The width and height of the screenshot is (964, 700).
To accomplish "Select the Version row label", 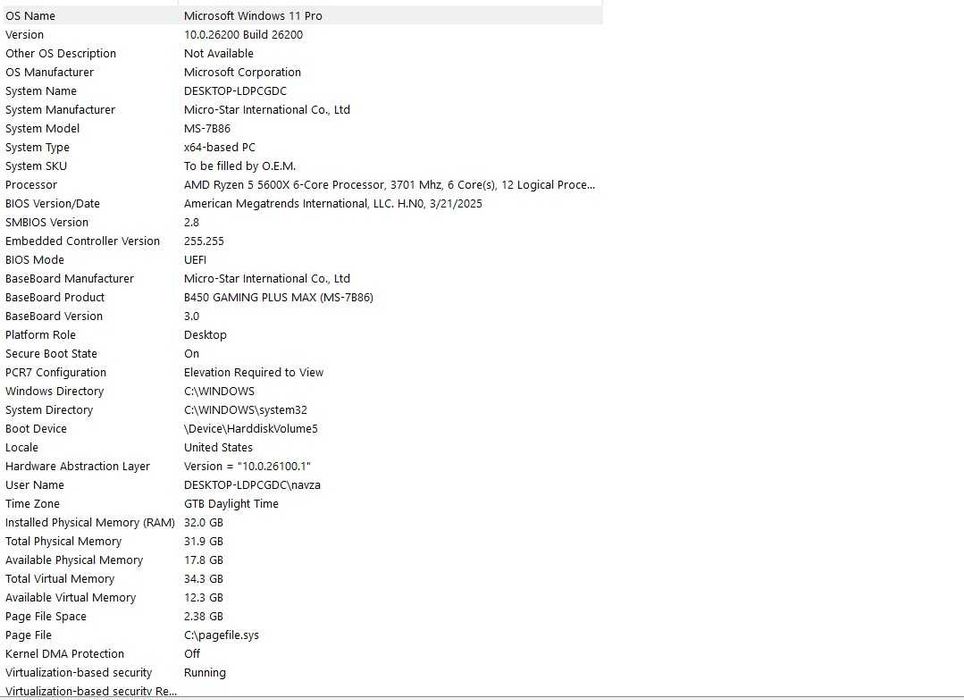I will coord(25,34).
